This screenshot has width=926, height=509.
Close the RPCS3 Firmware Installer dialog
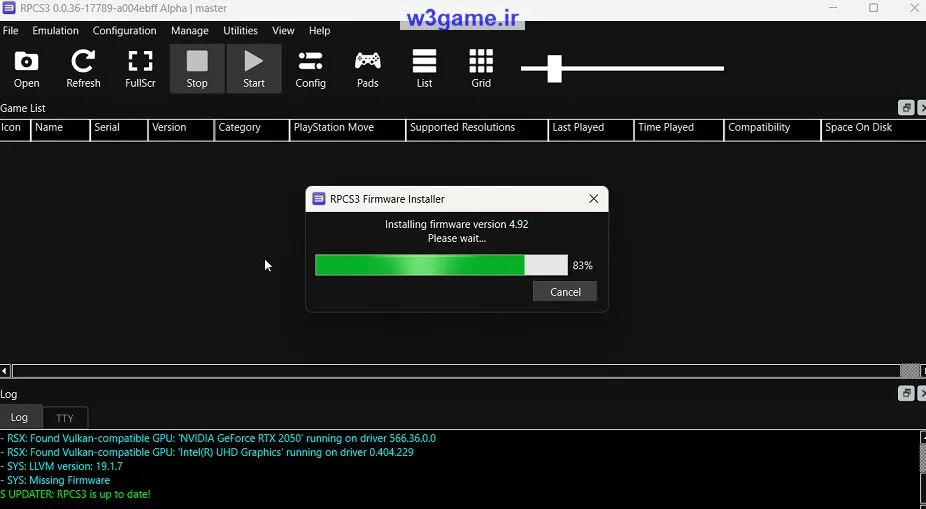pyautogui.click(x=594, y=199)
